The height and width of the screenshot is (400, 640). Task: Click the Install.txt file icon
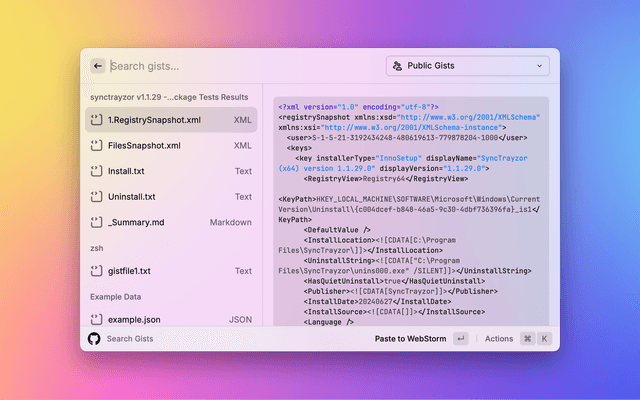tap(97, 171)
